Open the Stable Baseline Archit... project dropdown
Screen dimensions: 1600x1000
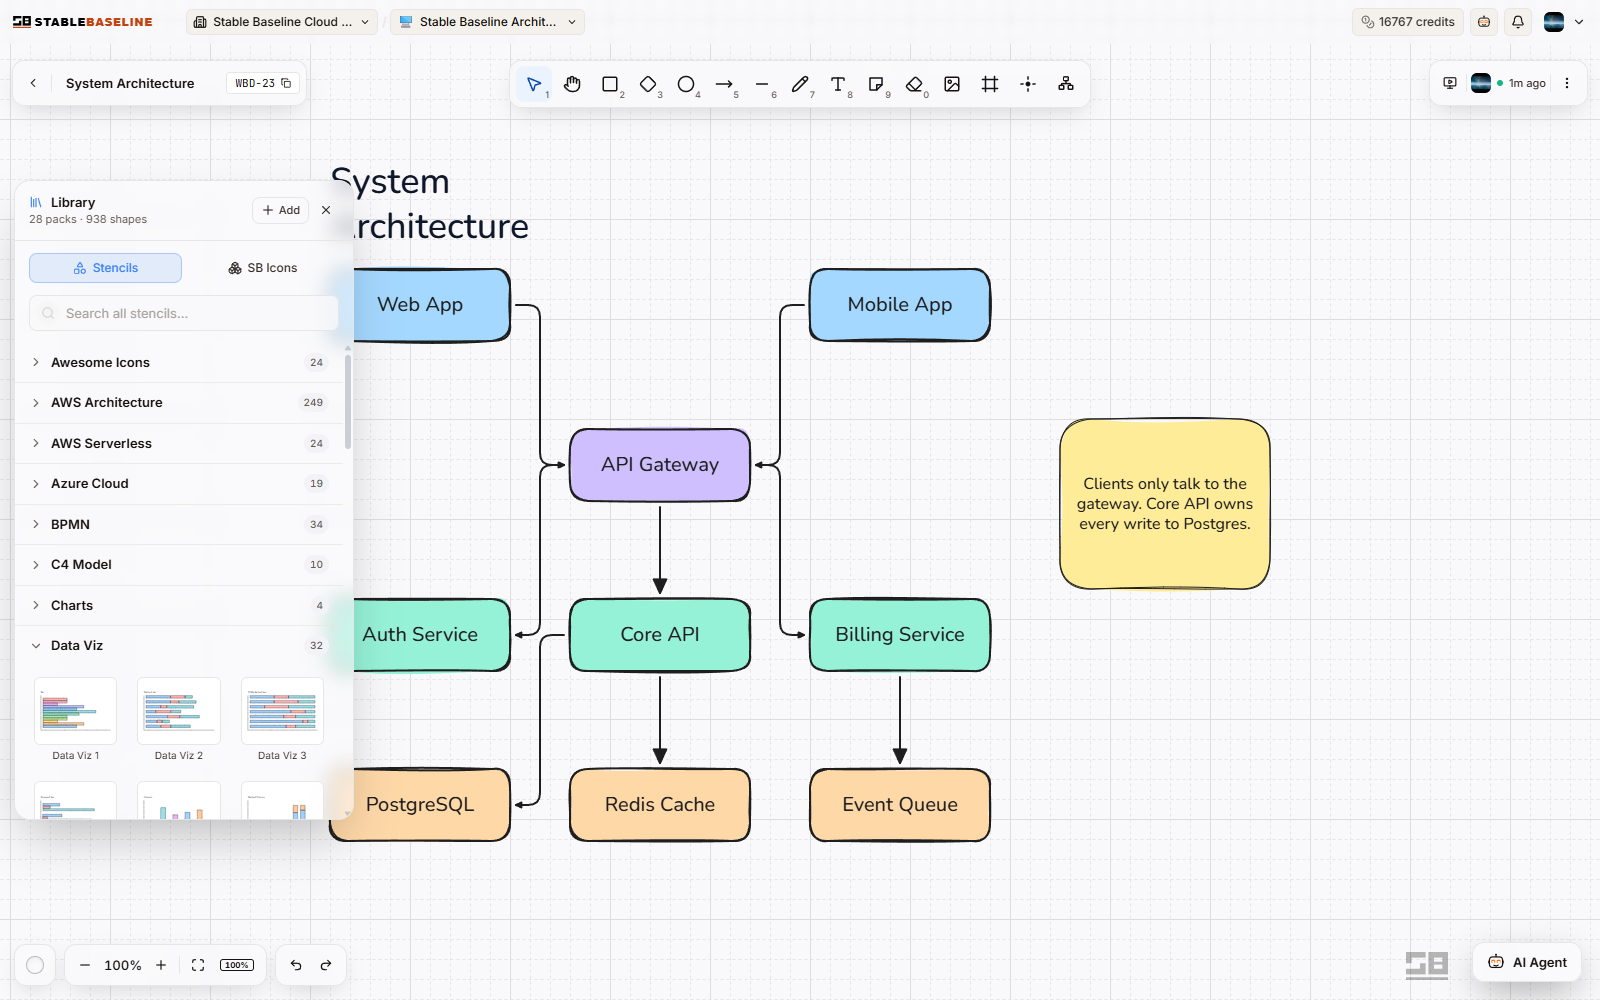click(x=488, y=22)
